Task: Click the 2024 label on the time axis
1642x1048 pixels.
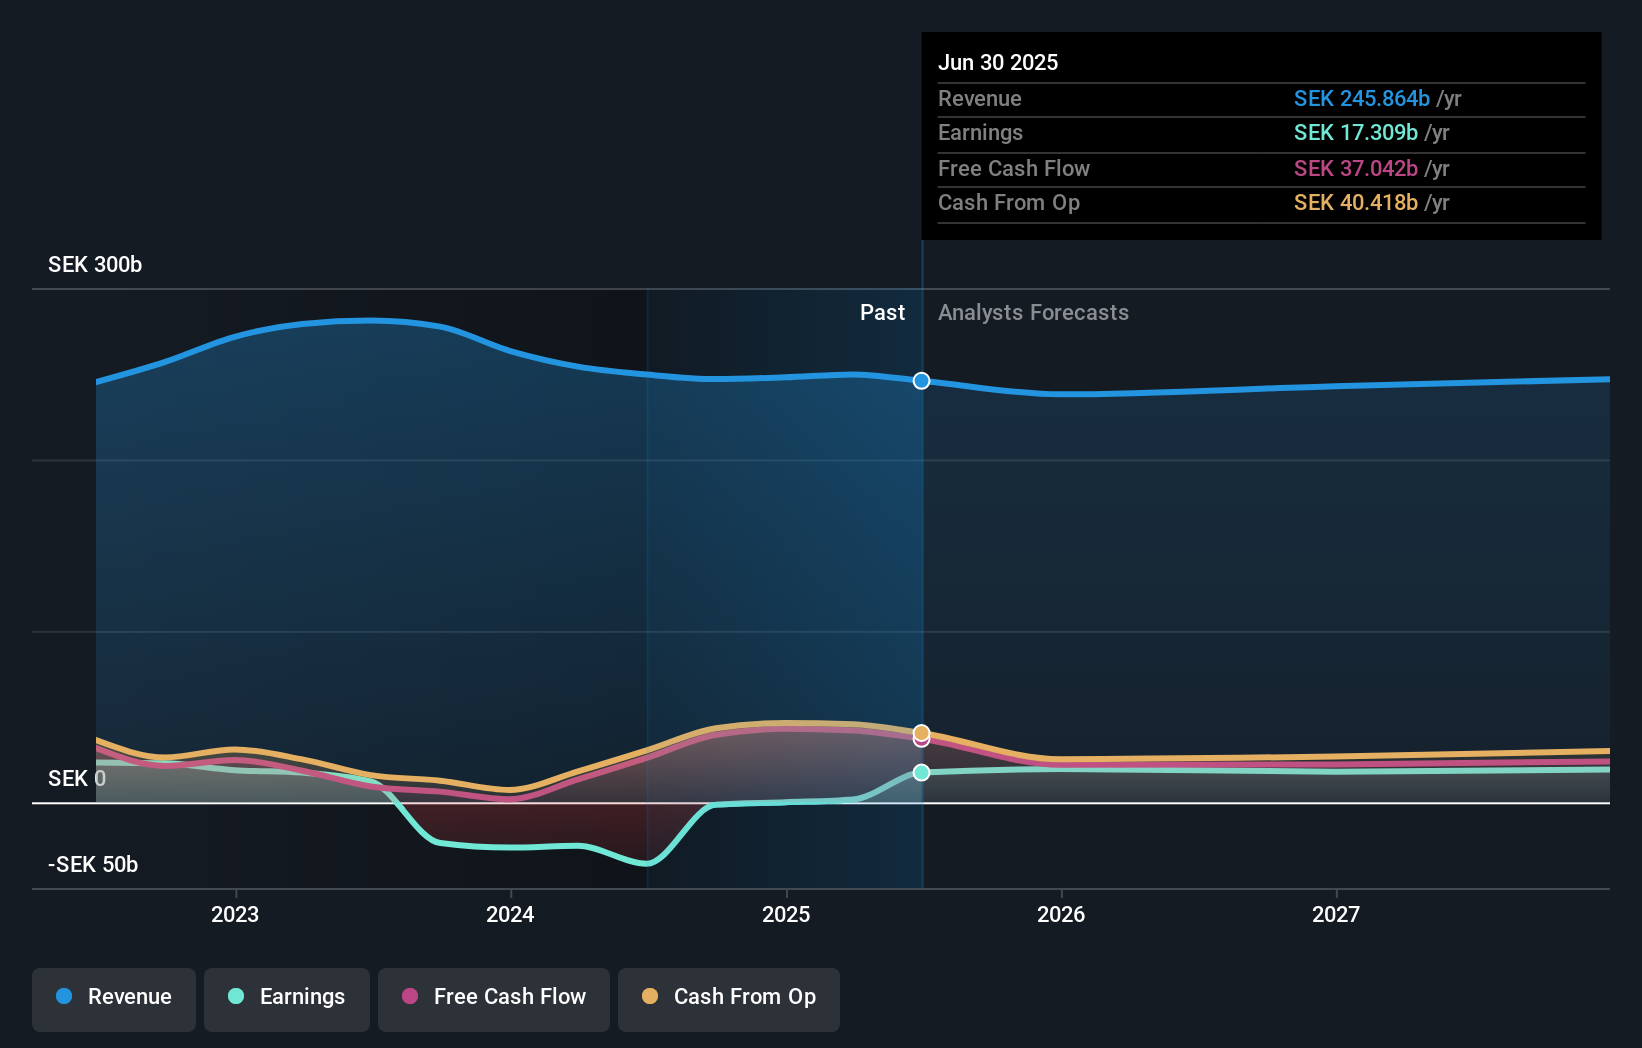Action: 510,913
